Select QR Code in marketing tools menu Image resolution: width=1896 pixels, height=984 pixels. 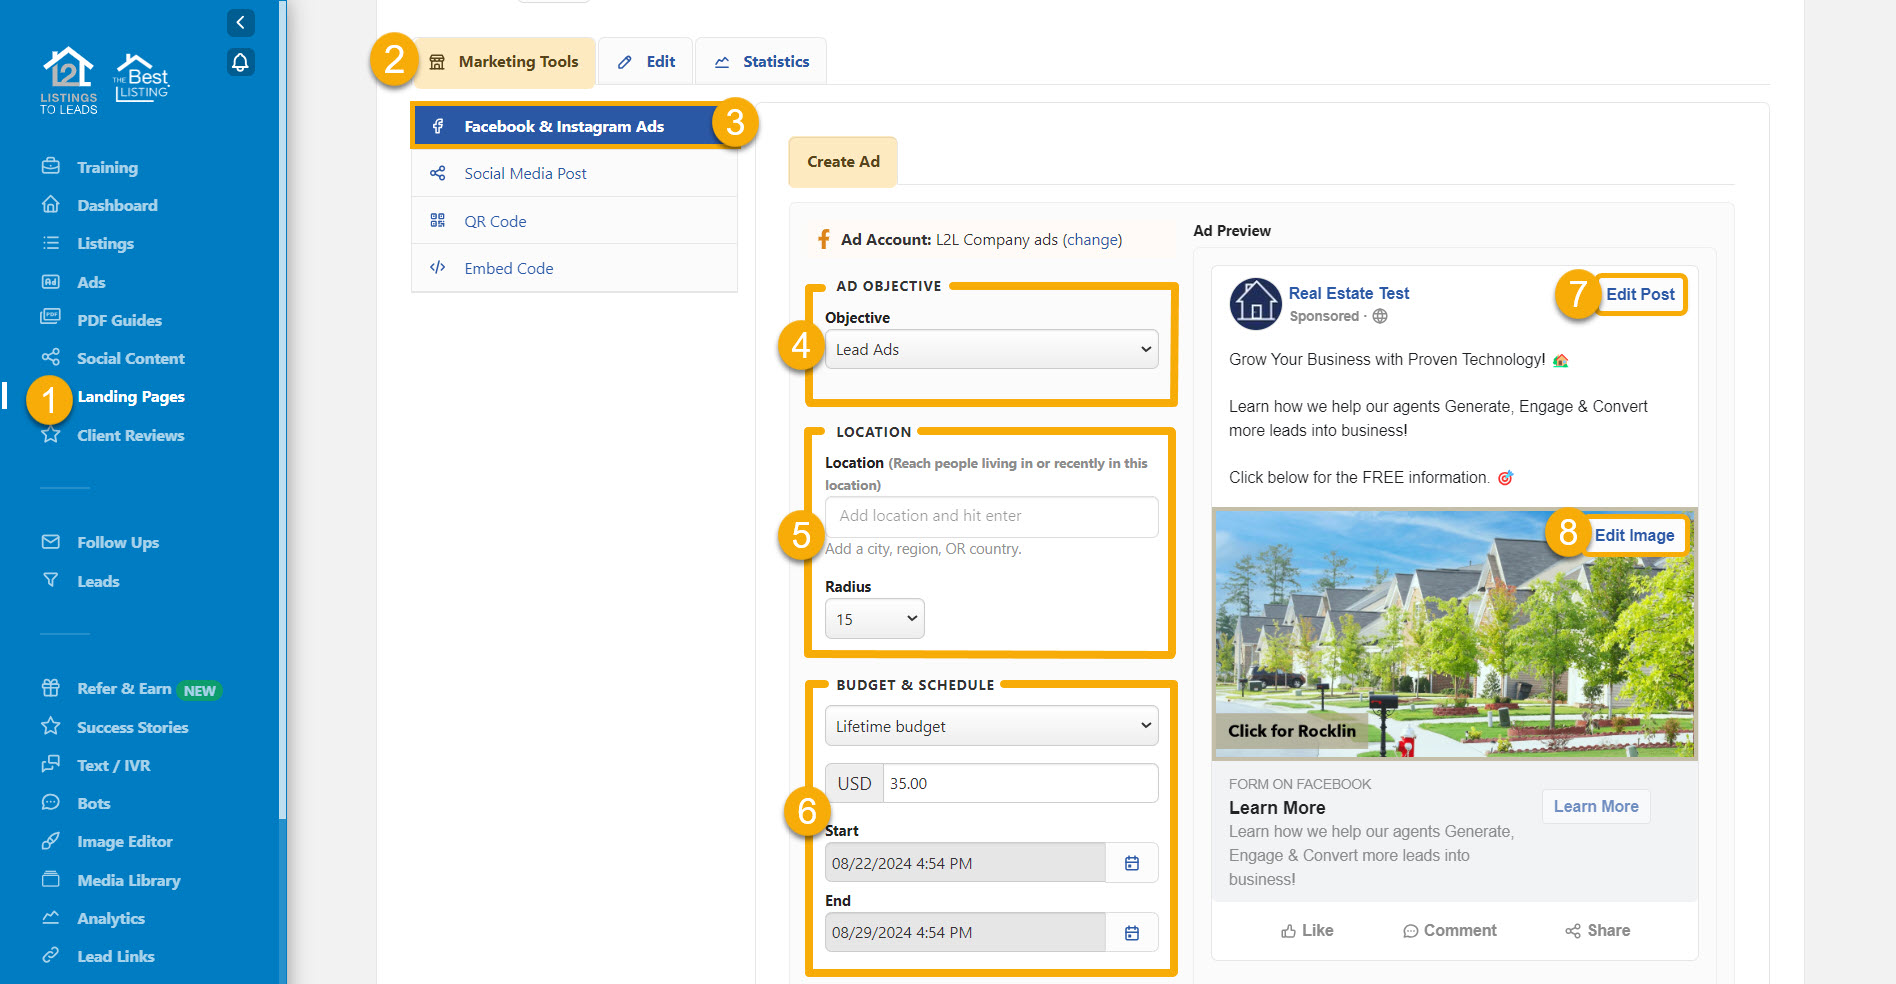click(495, 221)
